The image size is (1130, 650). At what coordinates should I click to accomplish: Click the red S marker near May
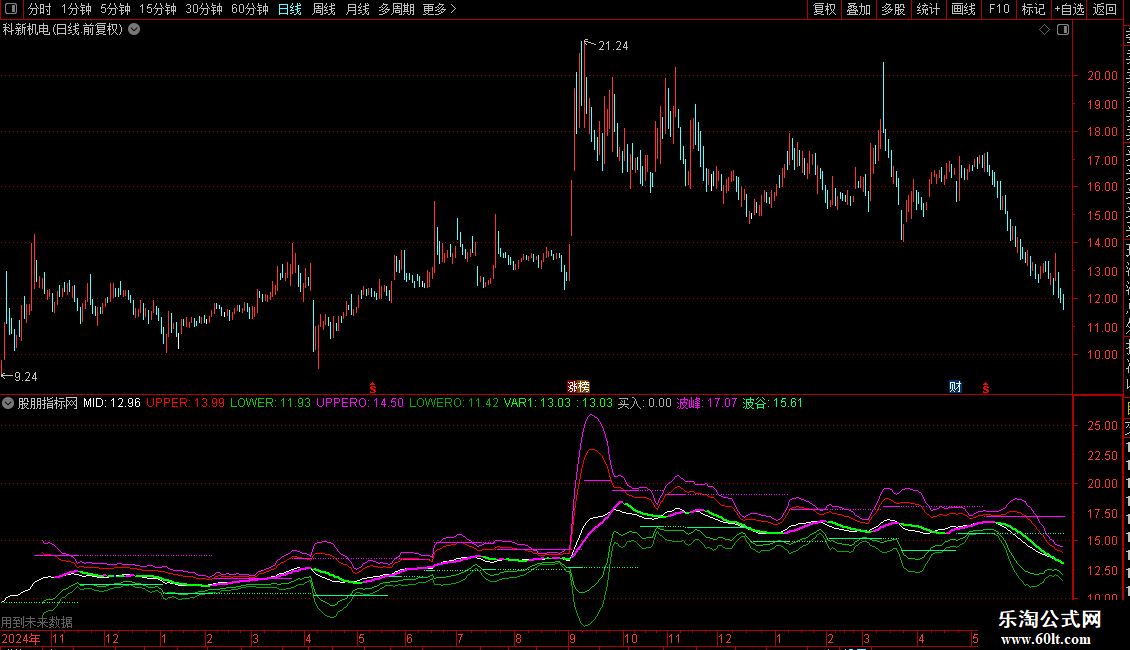[x=986, y=388]
